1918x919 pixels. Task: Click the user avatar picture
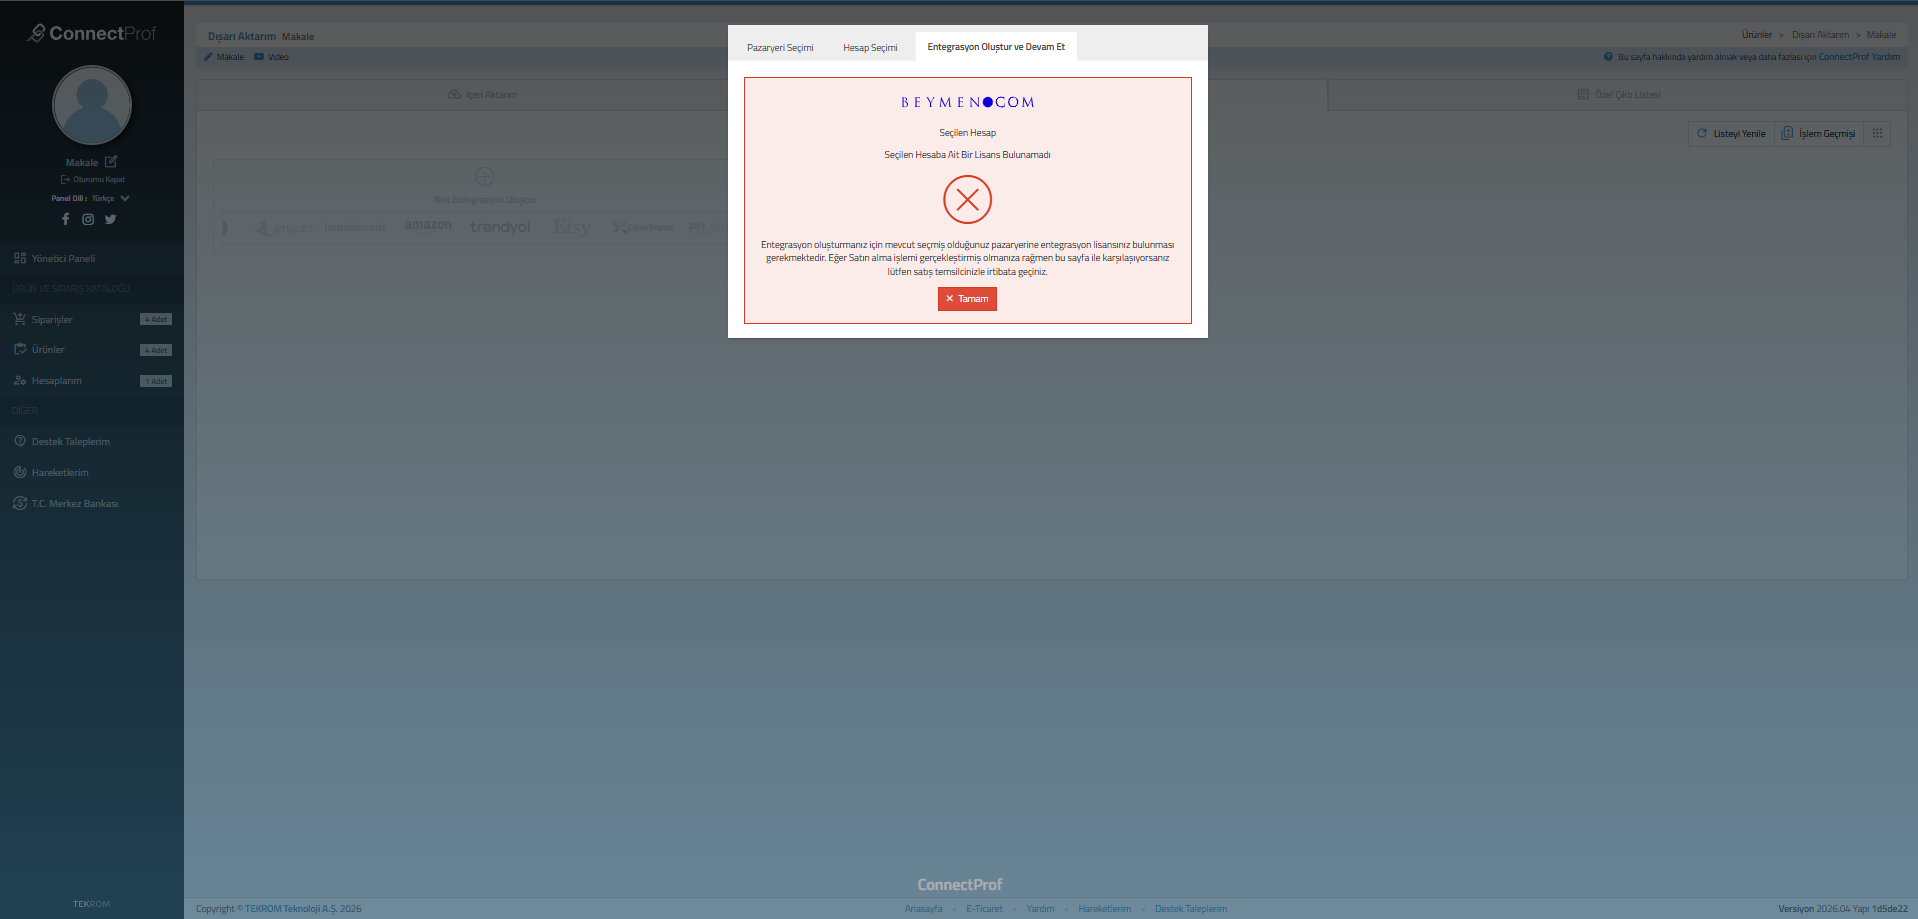pyautogui.click(x=92, y=105)
